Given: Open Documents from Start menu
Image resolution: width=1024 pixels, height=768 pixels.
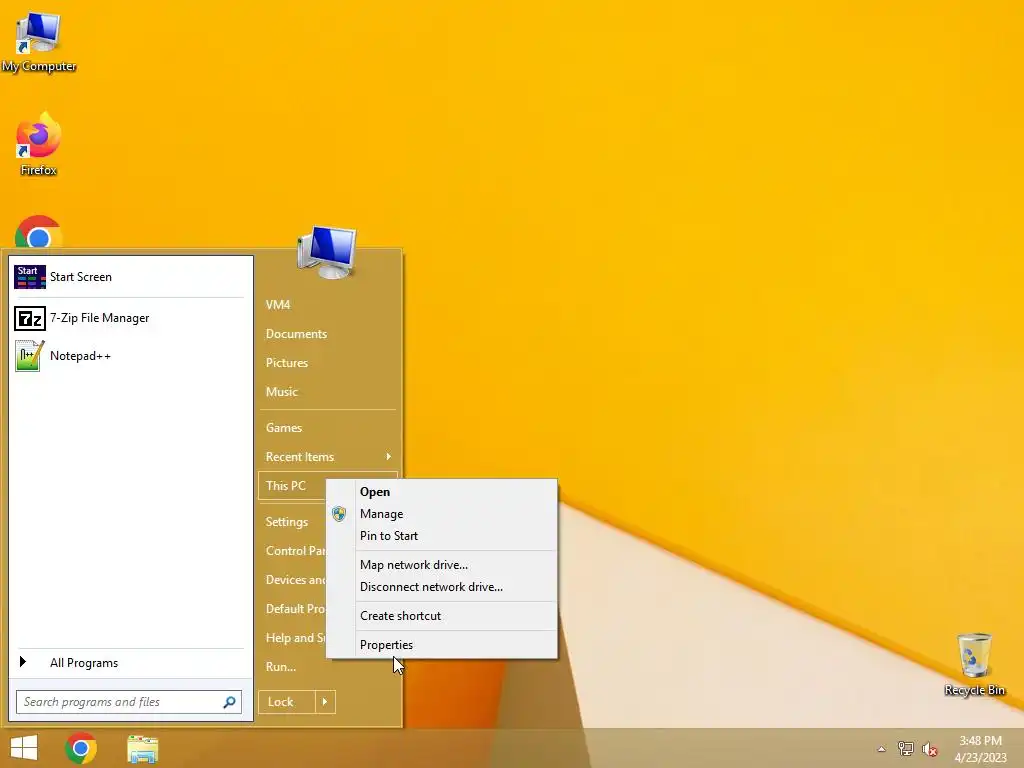Looking at the screenshot, I should click(x=296, y=334).
